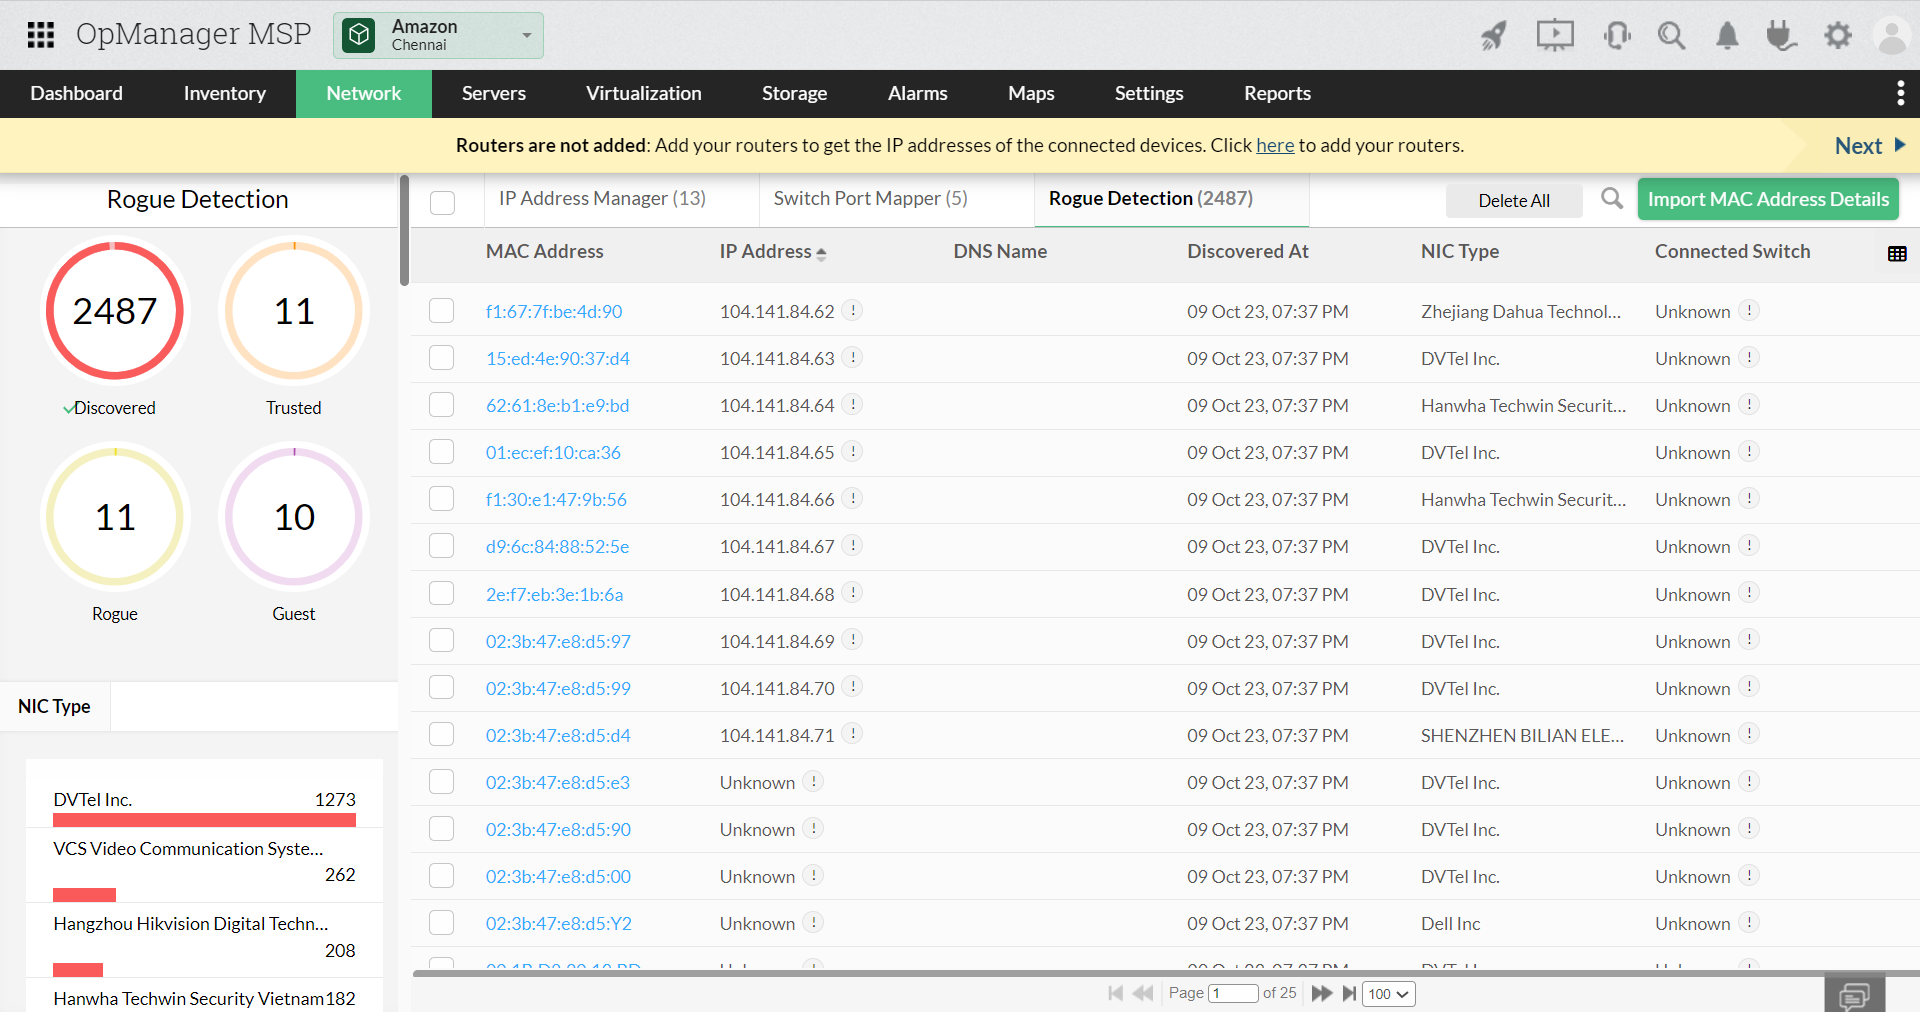The image size is (1920, 1012).
Task: Open the column chooser grid icon above Connected Switch
Action: (x=1897, y=253)
